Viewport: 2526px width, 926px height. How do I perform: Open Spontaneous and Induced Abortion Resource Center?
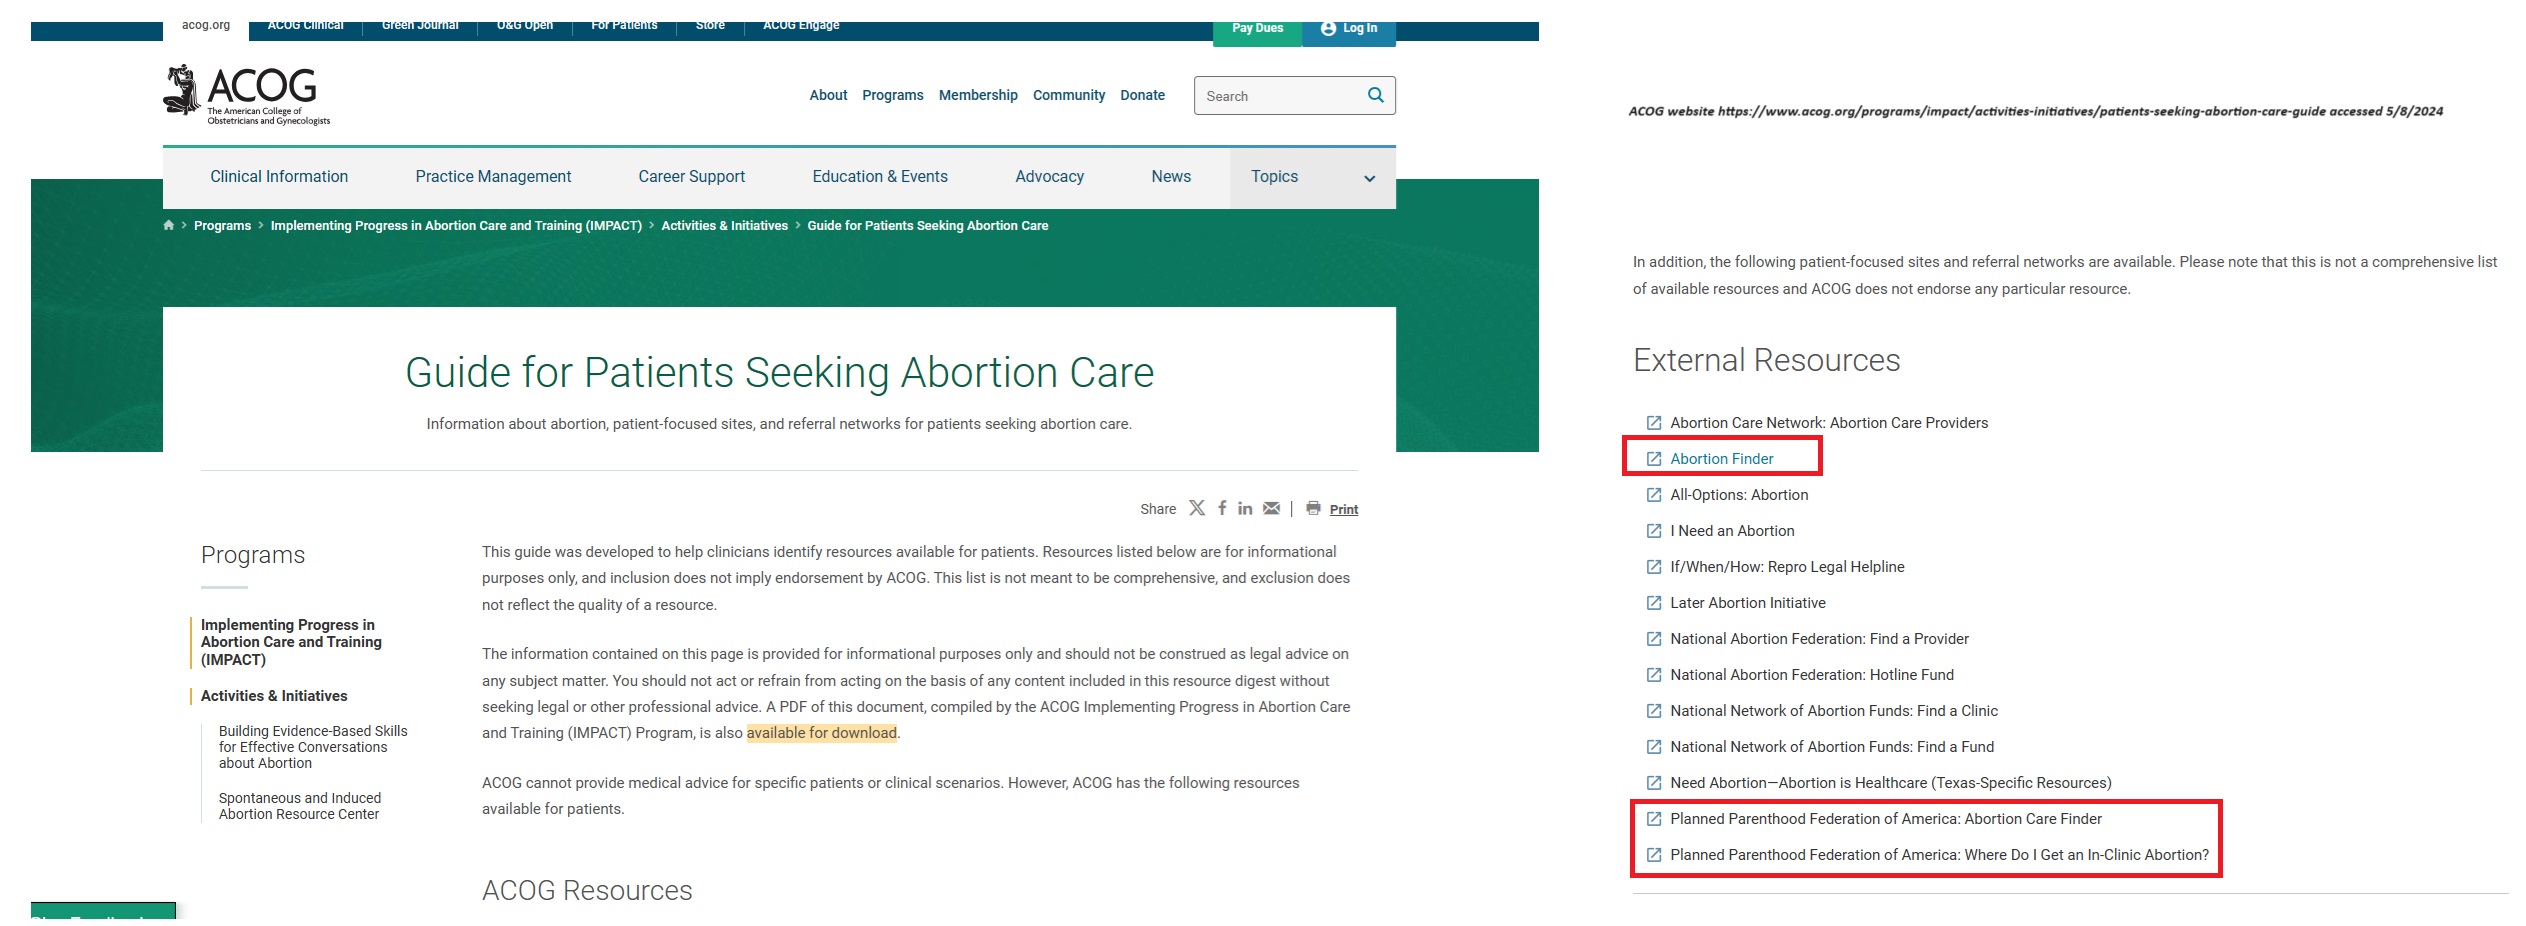300,806
